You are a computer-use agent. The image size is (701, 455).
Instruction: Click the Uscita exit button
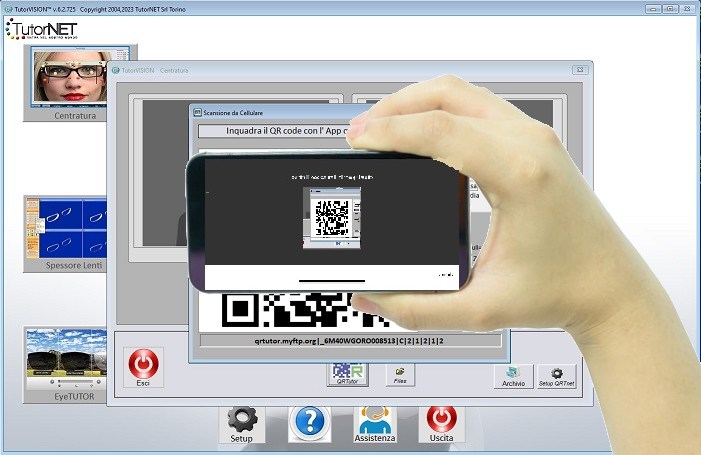pyautogui.click(x=442, y=424)
